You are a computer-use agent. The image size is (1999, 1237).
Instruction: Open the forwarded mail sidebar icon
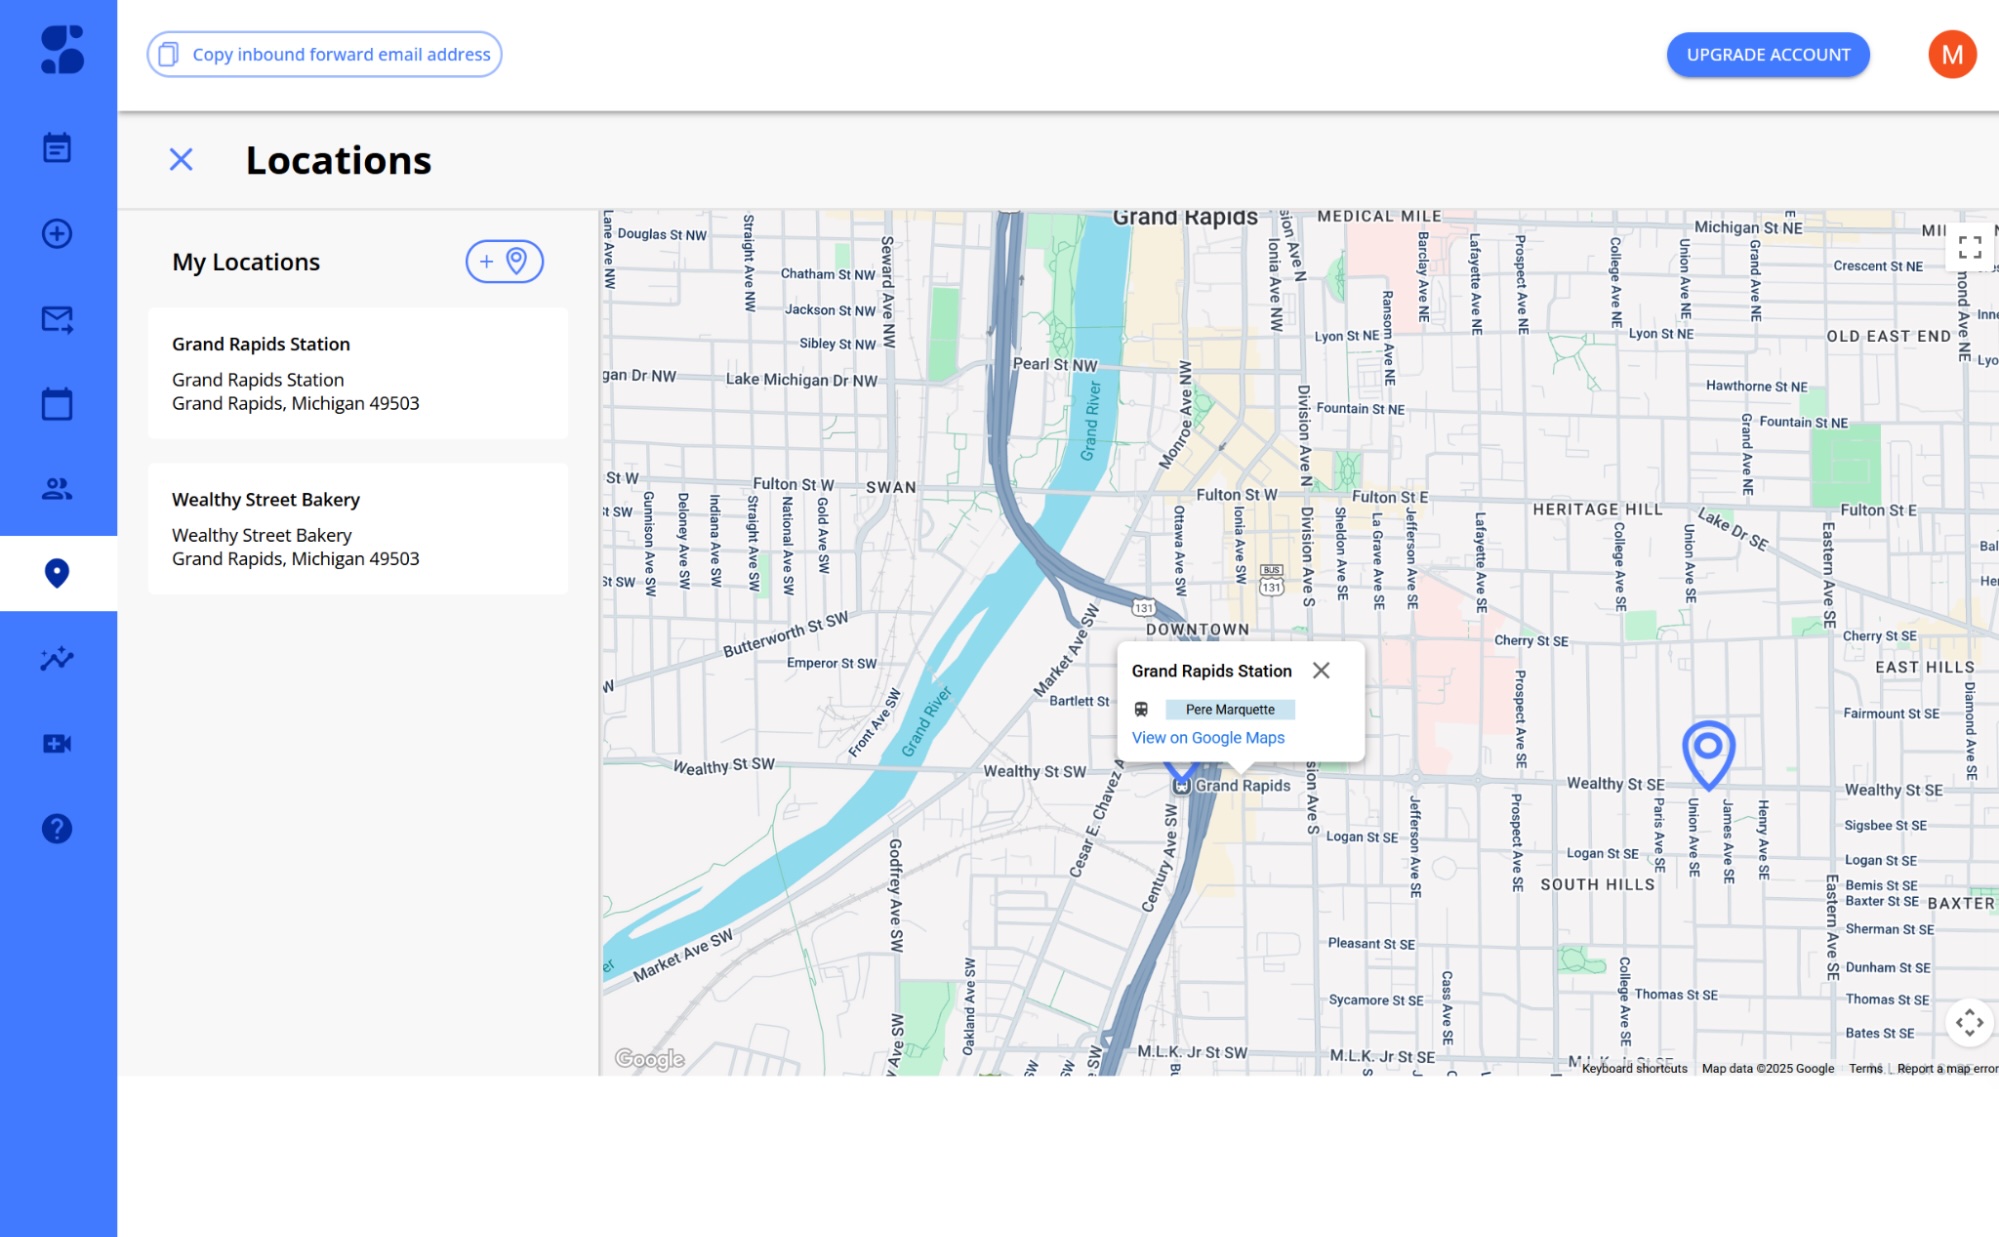click(57, 319)
